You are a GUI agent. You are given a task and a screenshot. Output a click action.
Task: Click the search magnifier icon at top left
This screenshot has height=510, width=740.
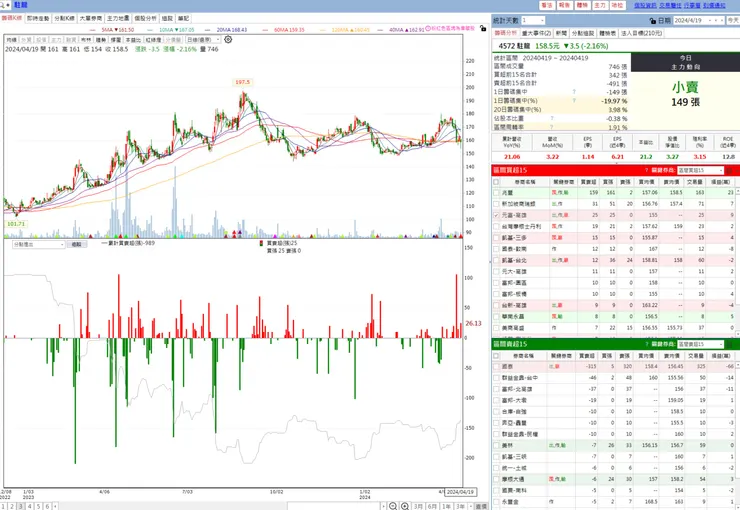click(3, 5)
